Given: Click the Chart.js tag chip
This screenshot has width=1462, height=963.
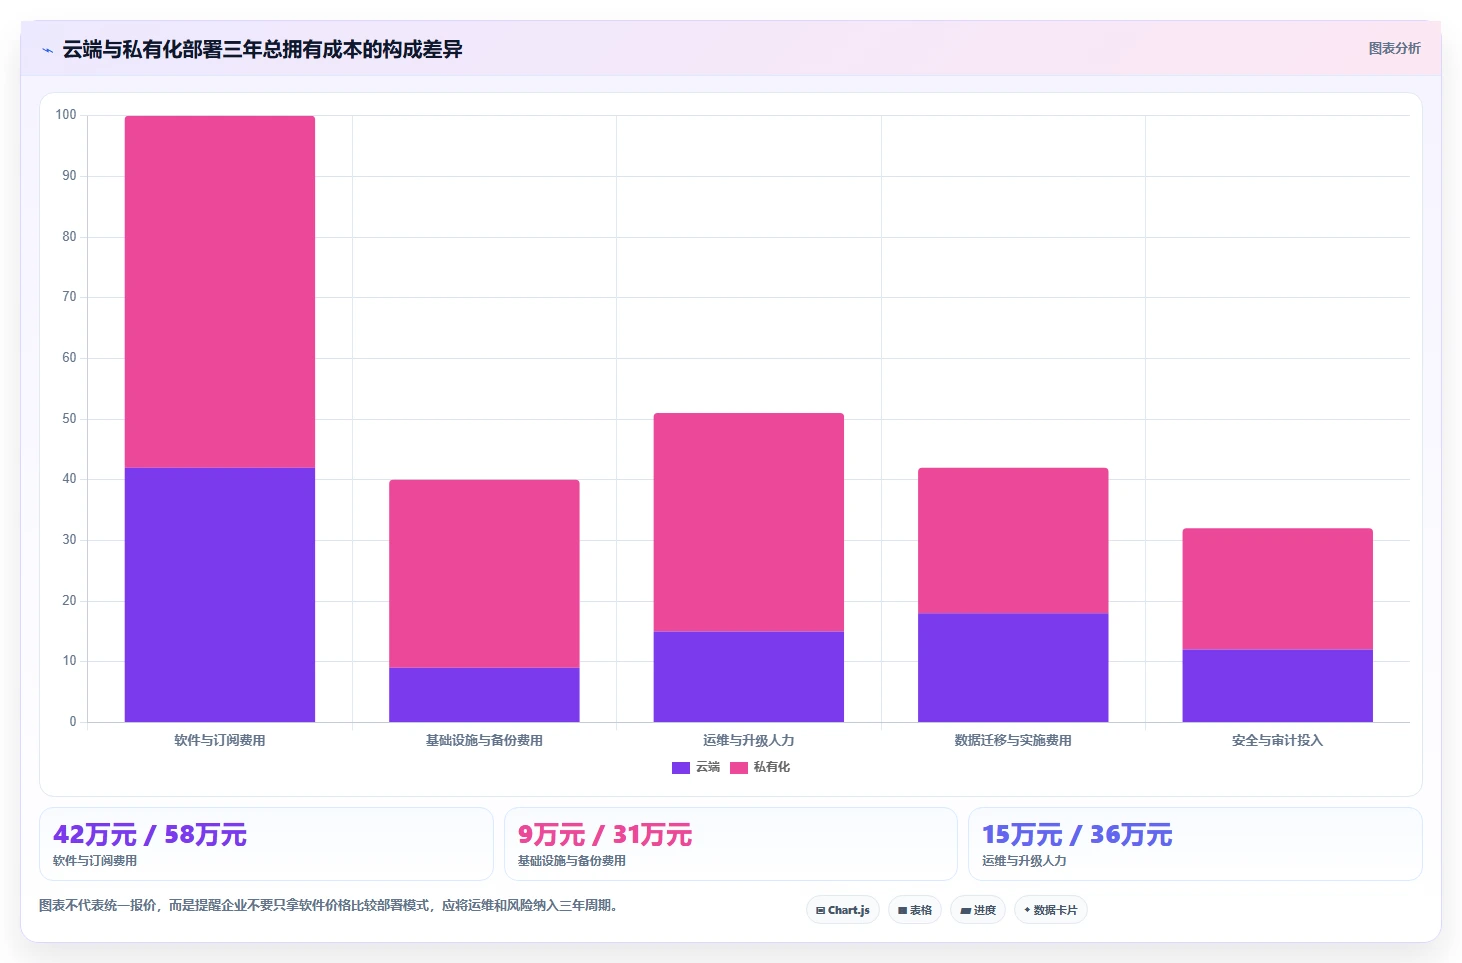Looking at the screenshot, I should pyautogui.click(x=843, y=910).
